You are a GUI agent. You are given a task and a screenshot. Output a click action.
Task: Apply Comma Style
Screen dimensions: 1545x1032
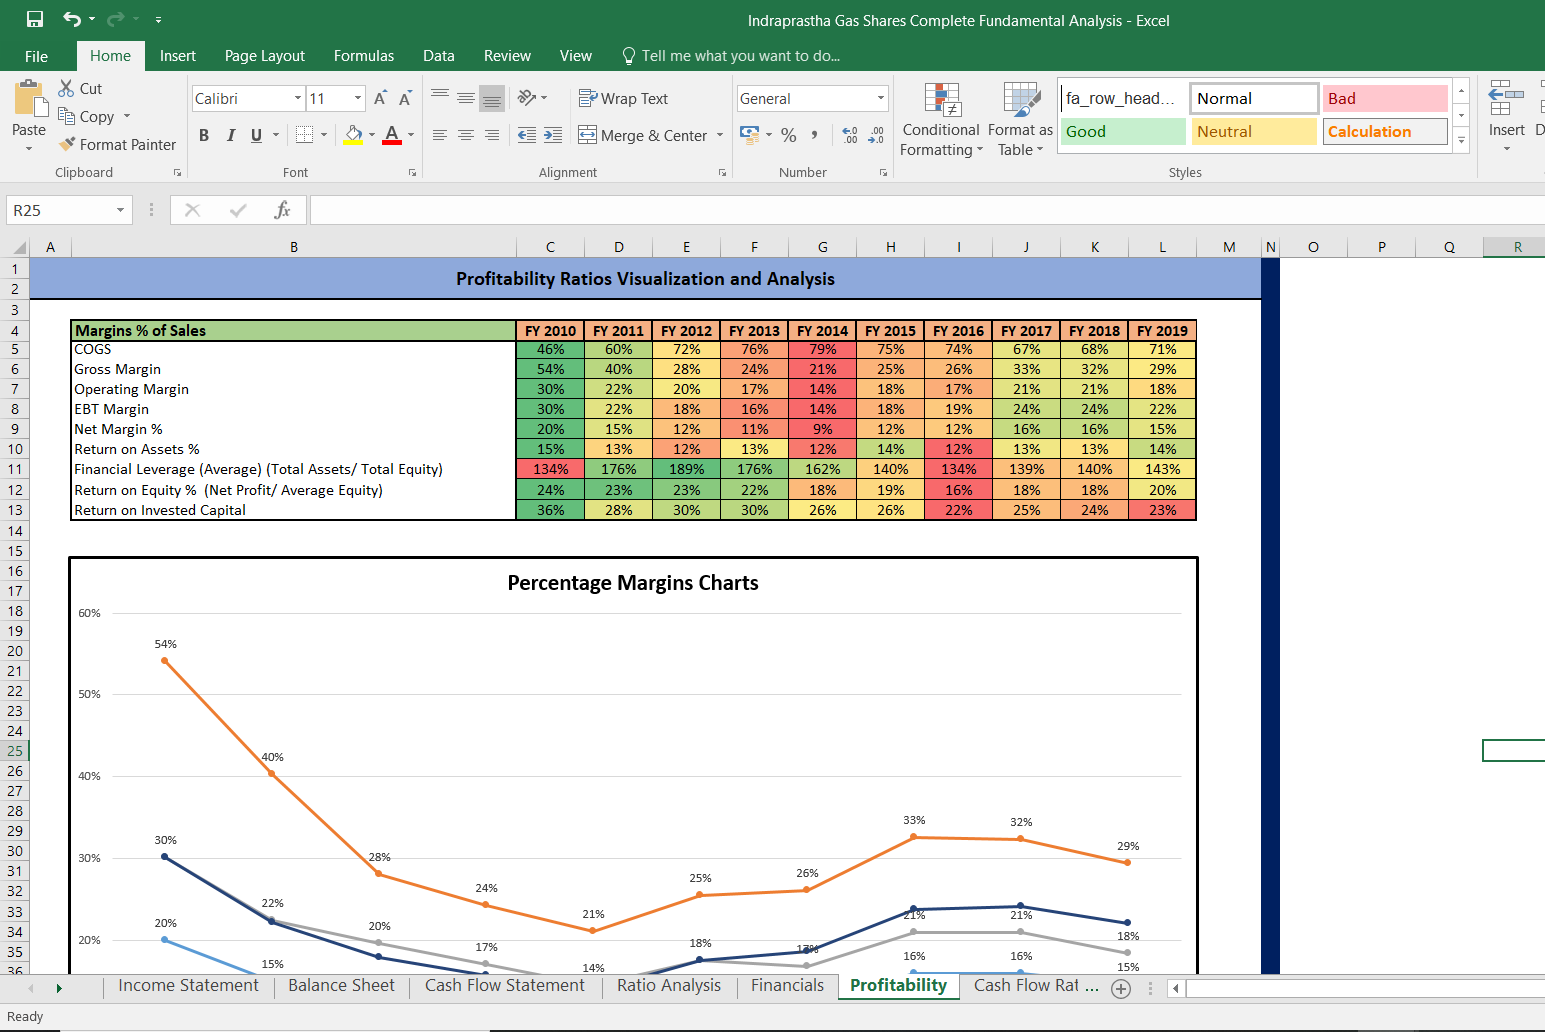point(815,135)
